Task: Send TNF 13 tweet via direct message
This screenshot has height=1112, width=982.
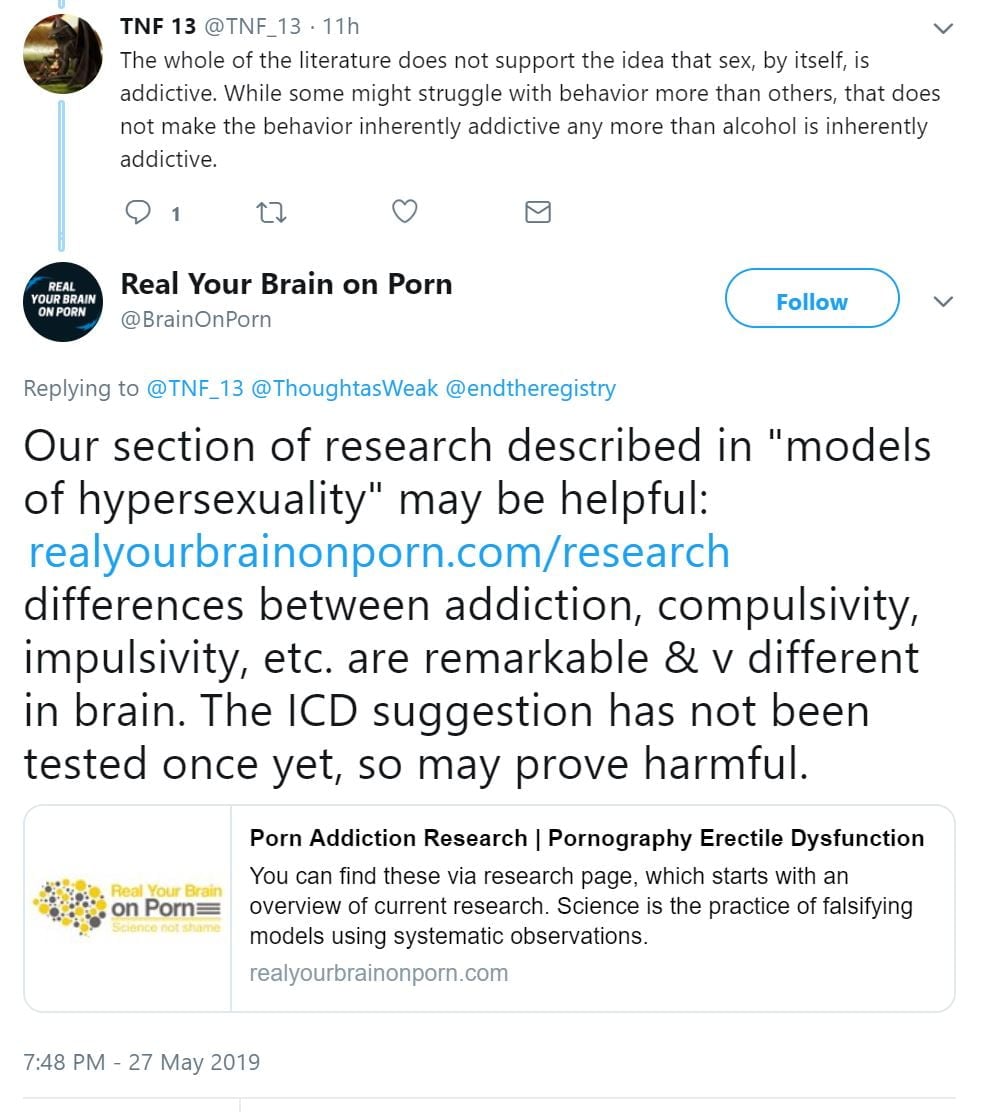Action: 538,212
